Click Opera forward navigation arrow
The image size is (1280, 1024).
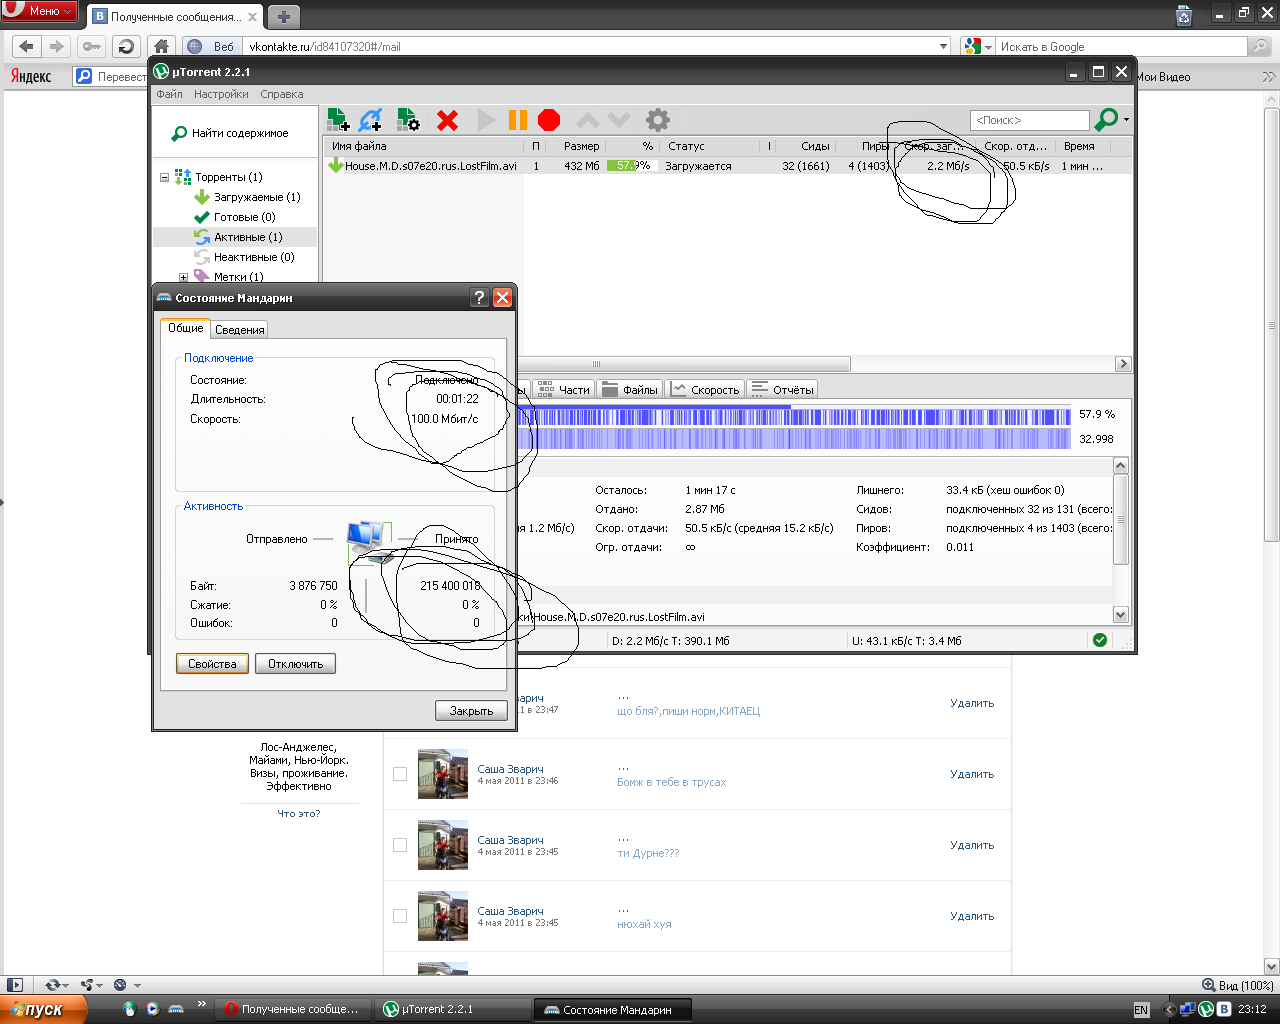56,46
